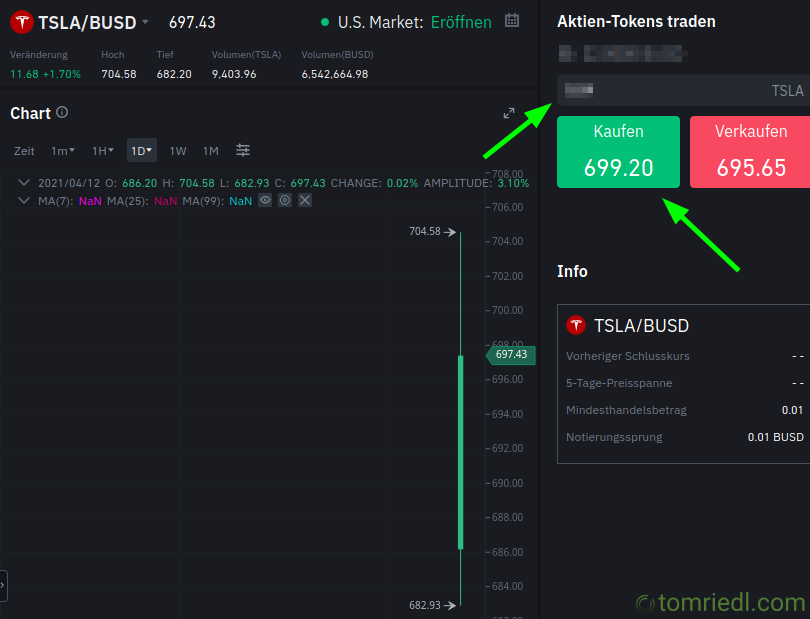Open the Zeit timeframe option
The height and width of the screenshot is (619, 810).
click(x=23, y=150)
